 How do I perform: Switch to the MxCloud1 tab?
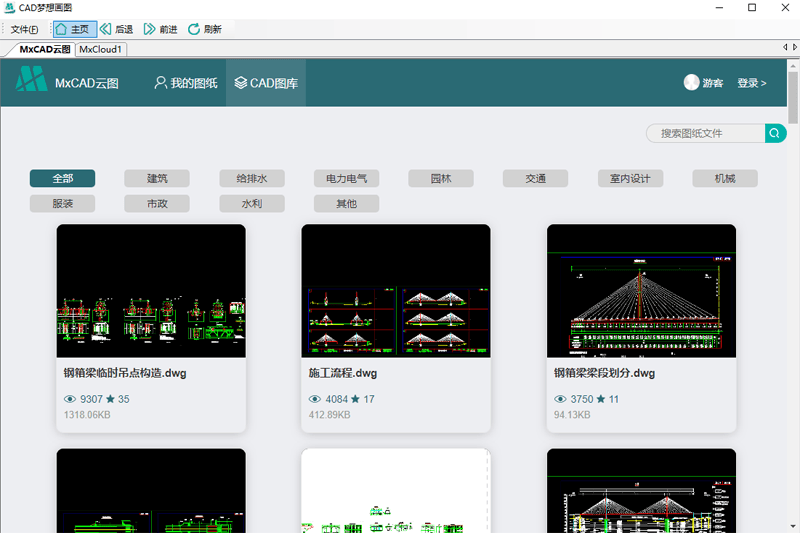click(x=101, y=49)
